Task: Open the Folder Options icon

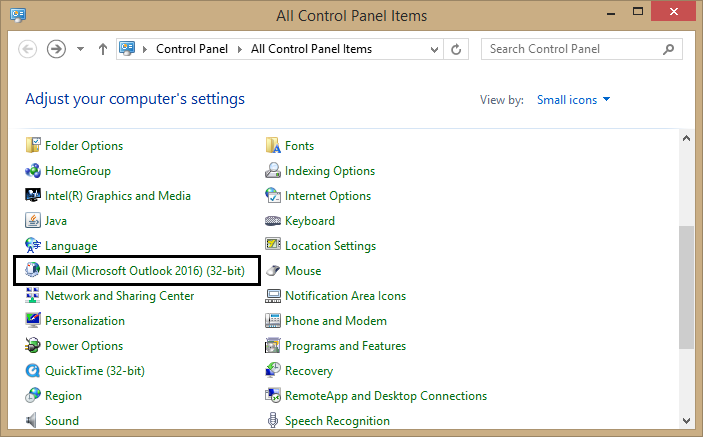Action: click(33, 145)
